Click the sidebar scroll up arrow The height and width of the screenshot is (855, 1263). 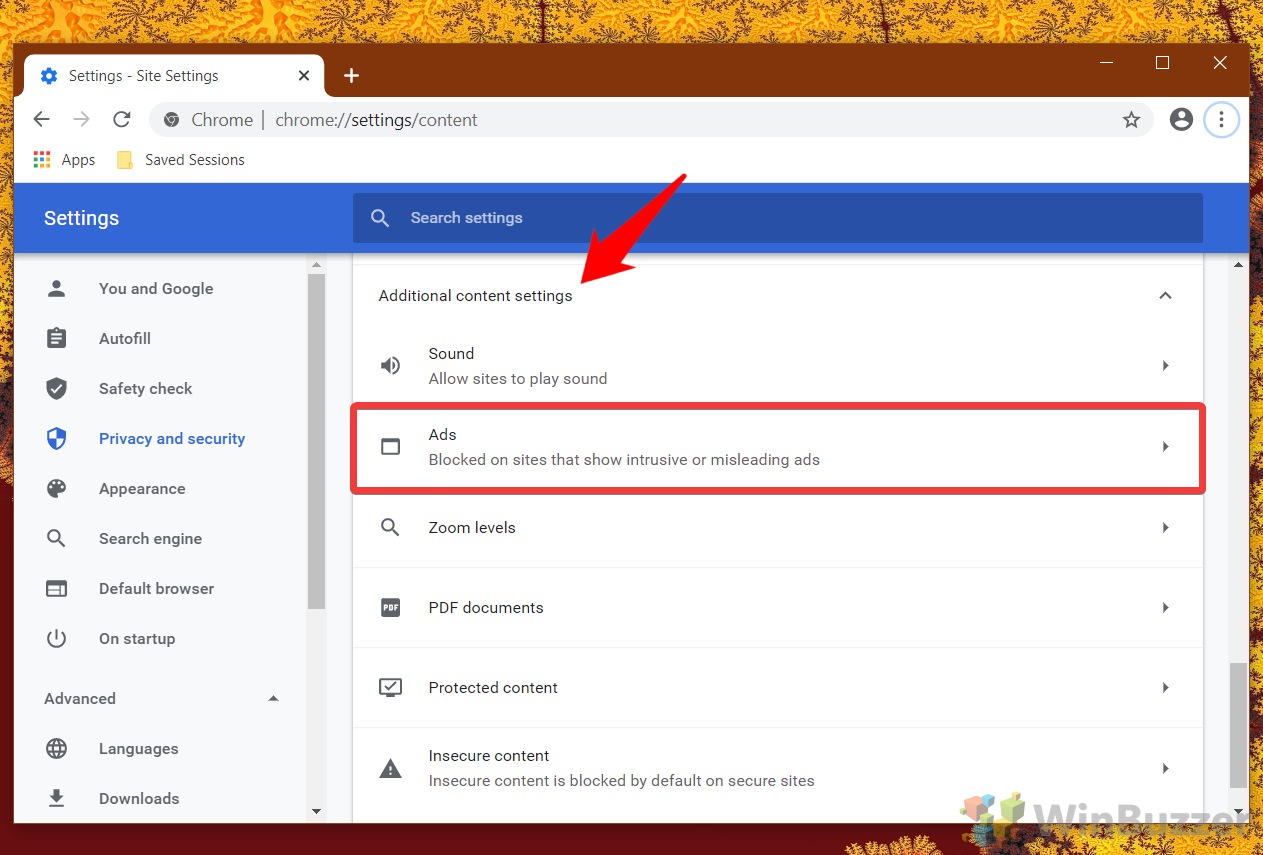click(317, 265)
